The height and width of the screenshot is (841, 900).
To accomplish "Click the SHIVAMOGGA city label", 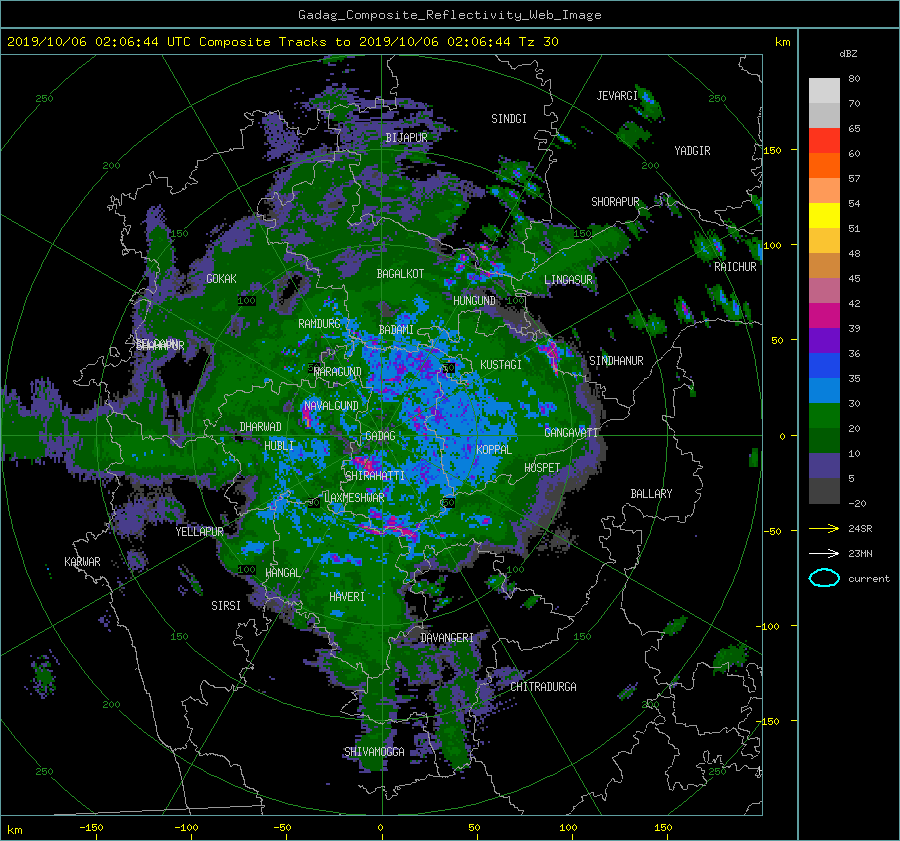I will click(374, 752).
